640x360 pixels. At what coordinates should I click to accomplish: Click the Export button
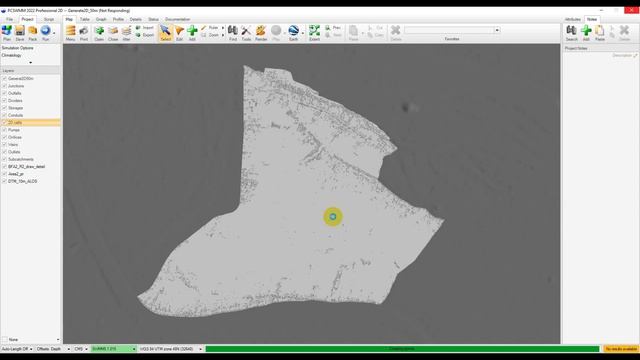144,36
